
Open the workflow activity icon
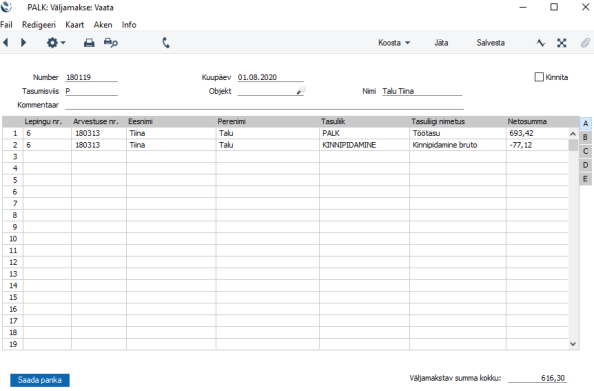(541, 43)
